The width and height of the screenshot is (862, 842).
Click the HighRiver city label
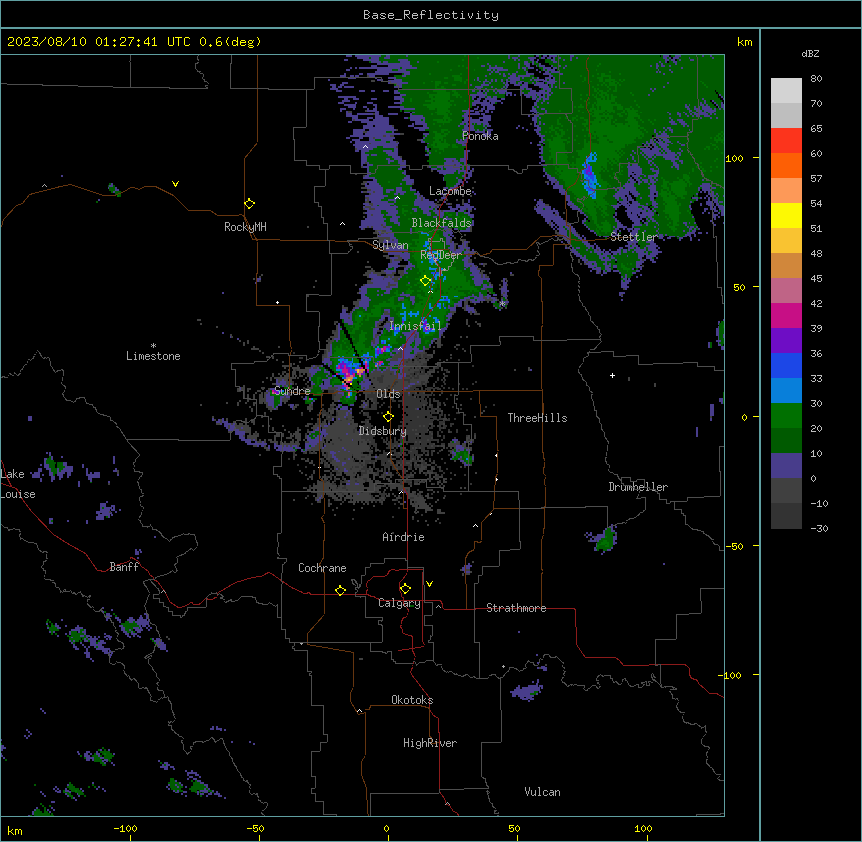[430, 743]
